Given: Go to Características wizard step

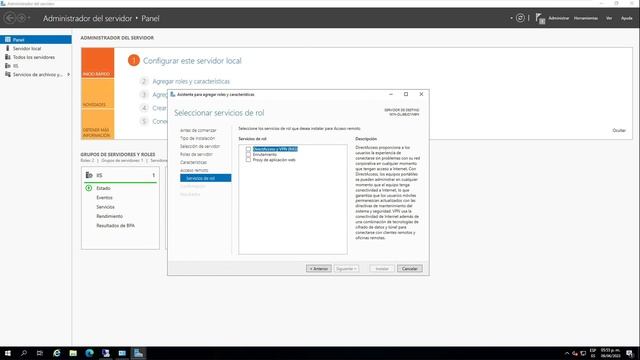Looking at the screenshot, I should [193, 162].
